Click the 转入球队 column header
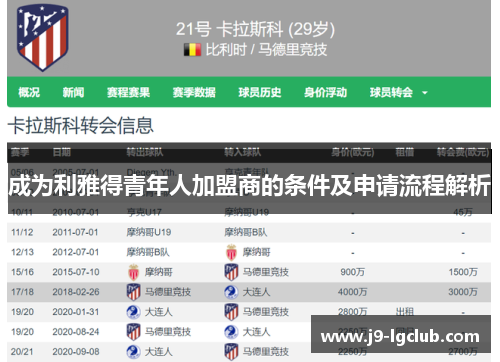 coord(243,152)
